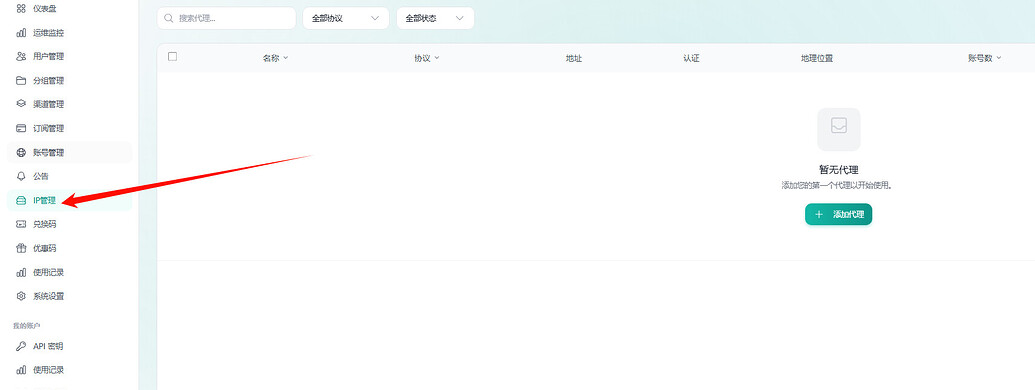
Task: Select the 用户管理 users icon
Action: point(21,57)
